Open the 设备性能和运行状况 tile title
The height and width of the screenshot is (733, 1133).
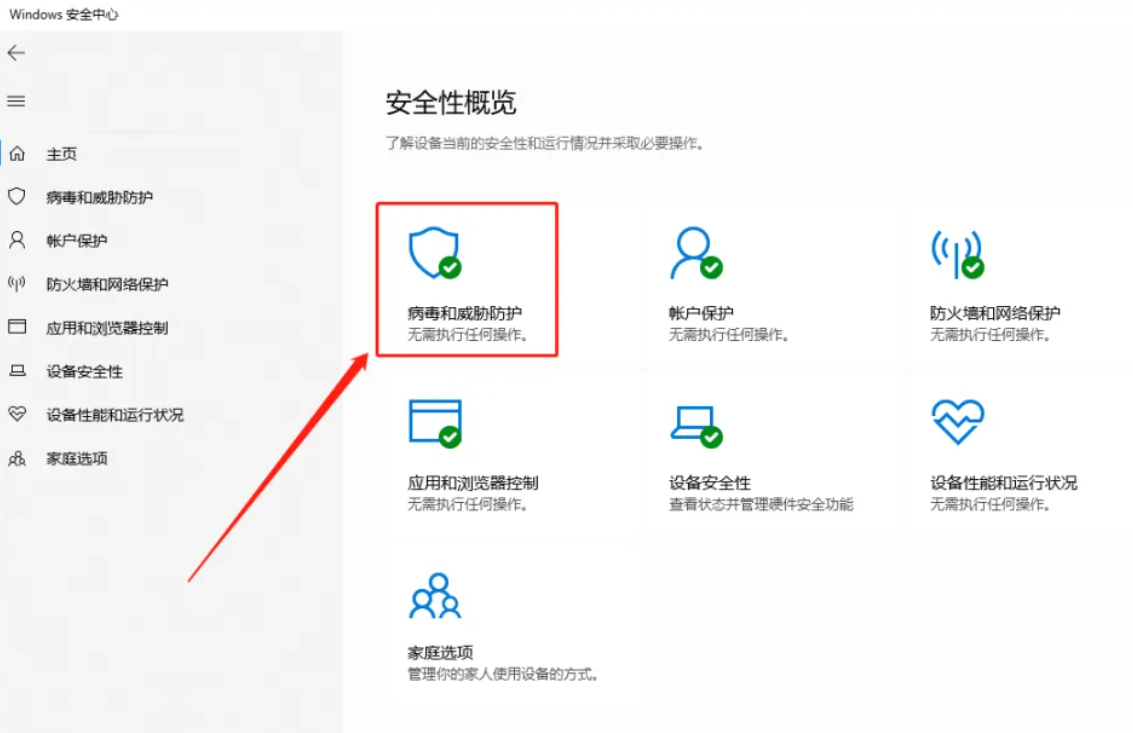(x=1003, y=483)
